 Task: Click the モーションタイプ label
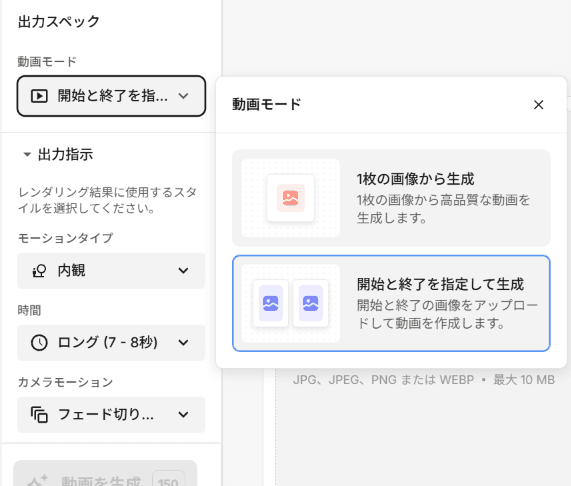tap(66, 238)
